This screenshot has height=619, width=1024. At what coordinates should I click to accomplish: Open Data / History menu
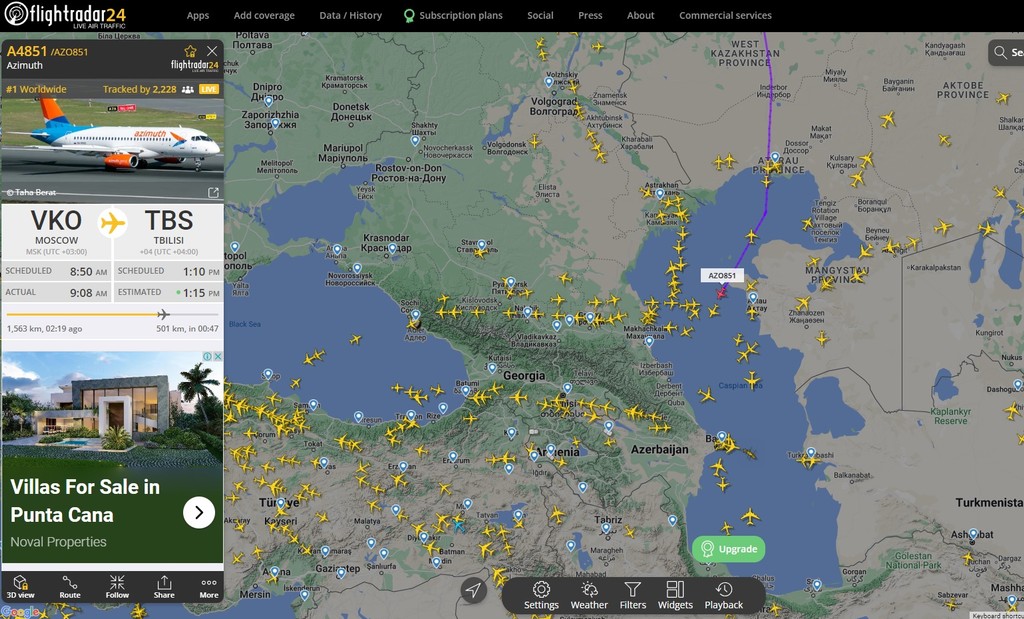(x=351, y=15)
